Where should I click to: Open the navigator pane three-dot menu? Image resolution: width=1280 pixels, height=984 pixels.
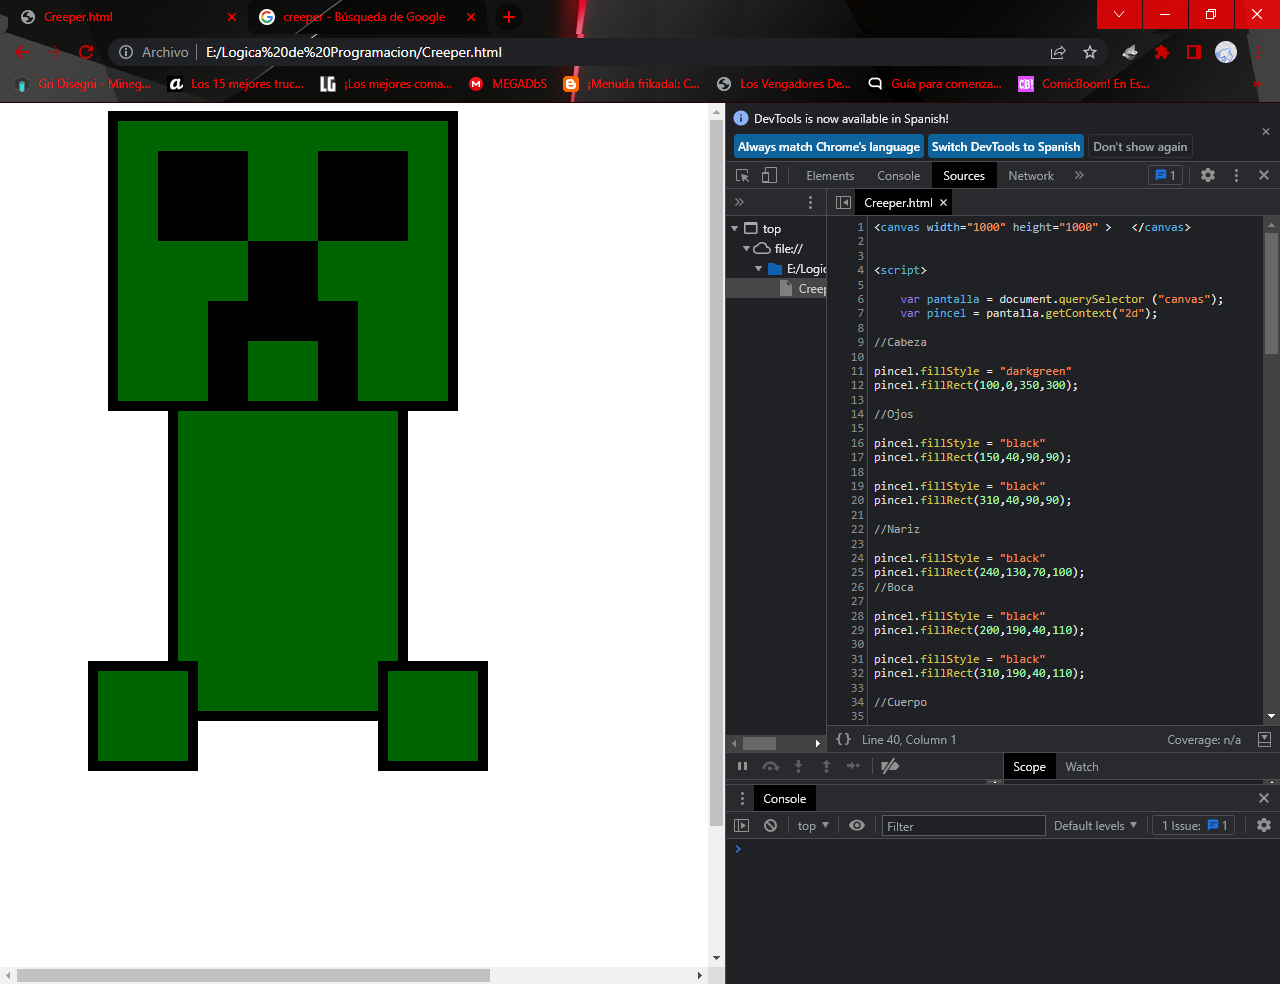tap(811, 202)
